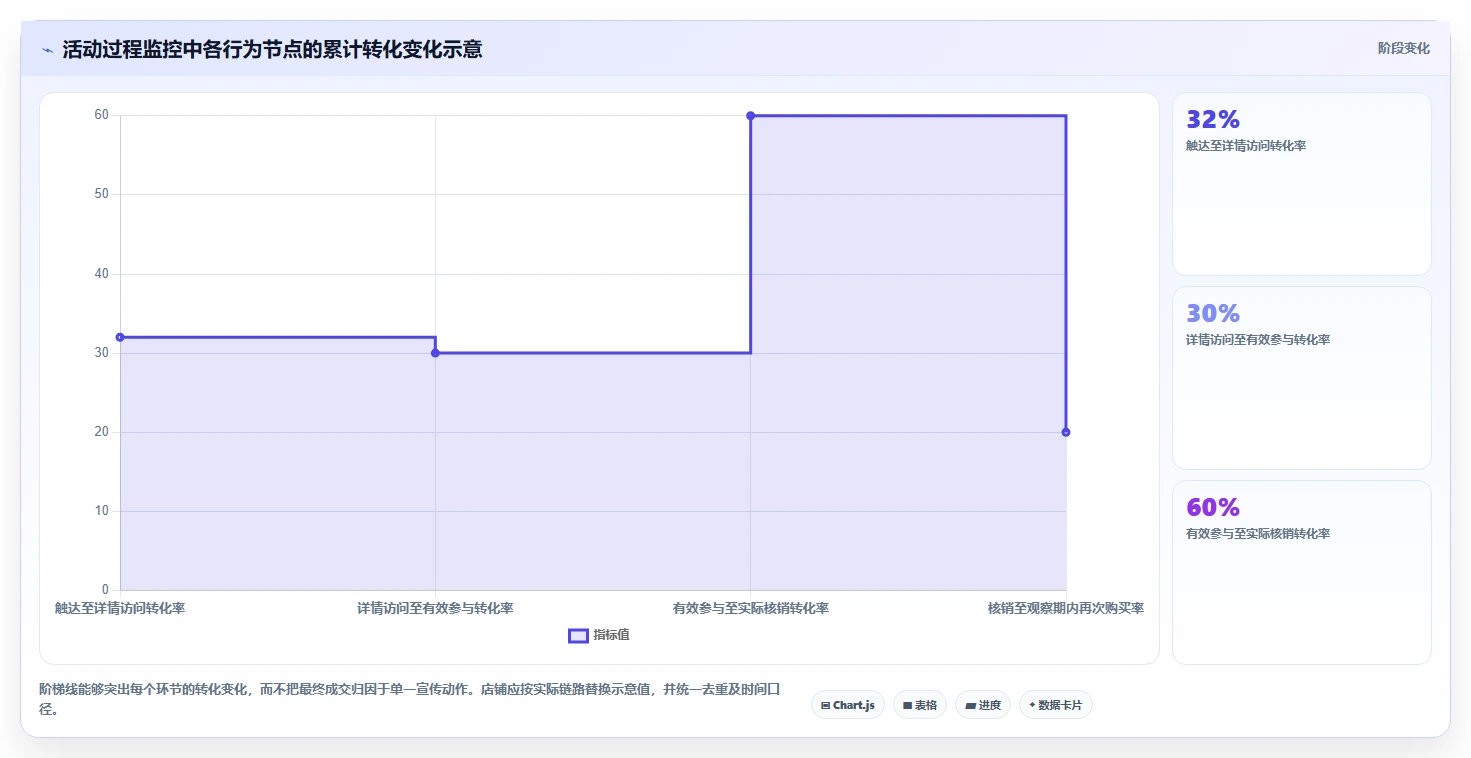Click the 数据卡片 chip
This screenshot has height=758, width=1471.
point(1055,705)
